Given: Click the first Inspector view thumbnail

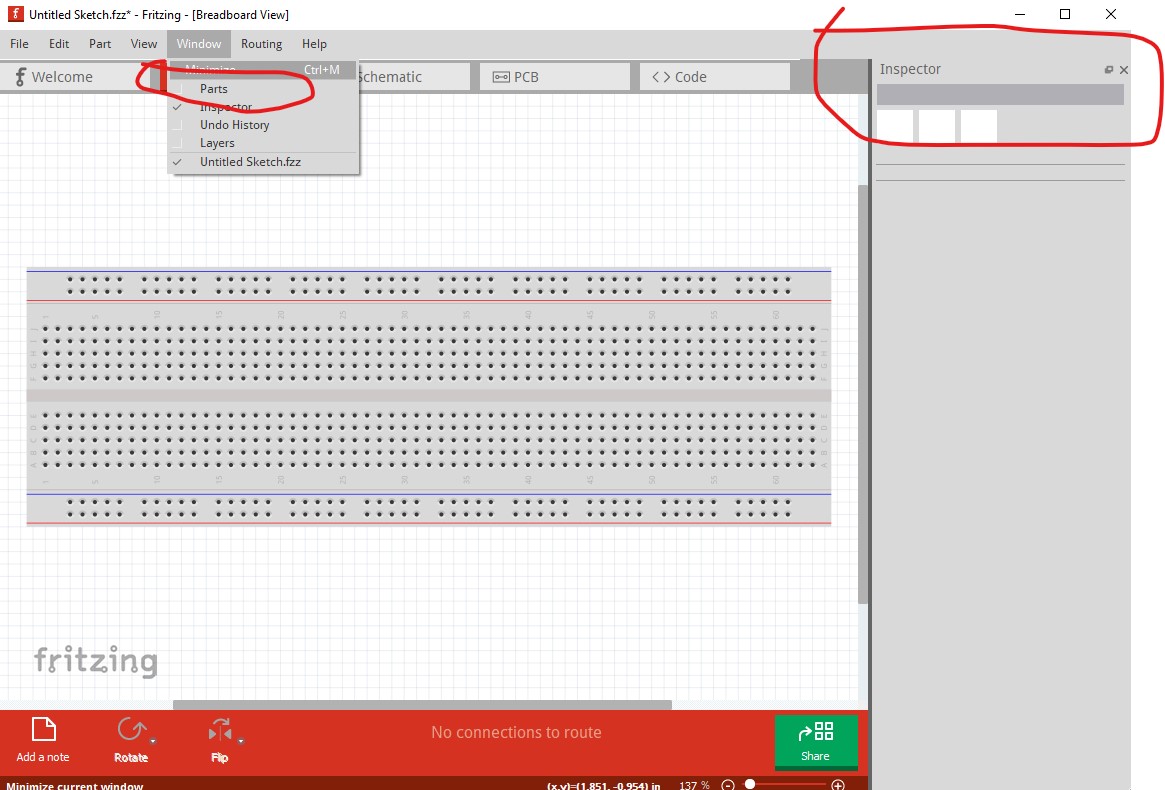Looking at the screenshot, I should [895, 127].
